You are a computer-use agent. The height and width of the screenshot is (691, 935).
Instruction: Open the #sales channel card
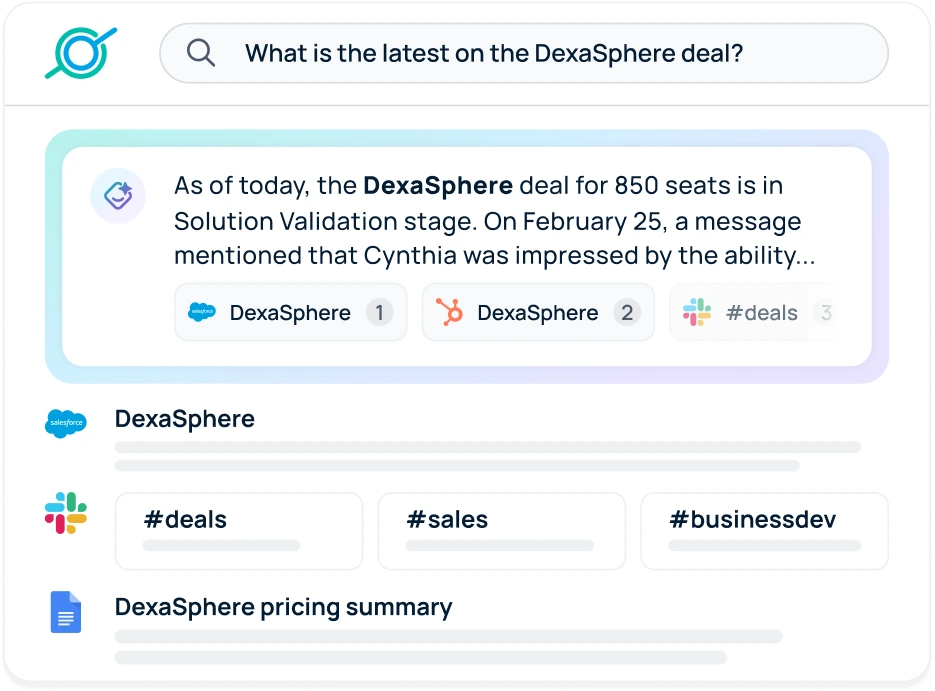[x=501, y=530]
